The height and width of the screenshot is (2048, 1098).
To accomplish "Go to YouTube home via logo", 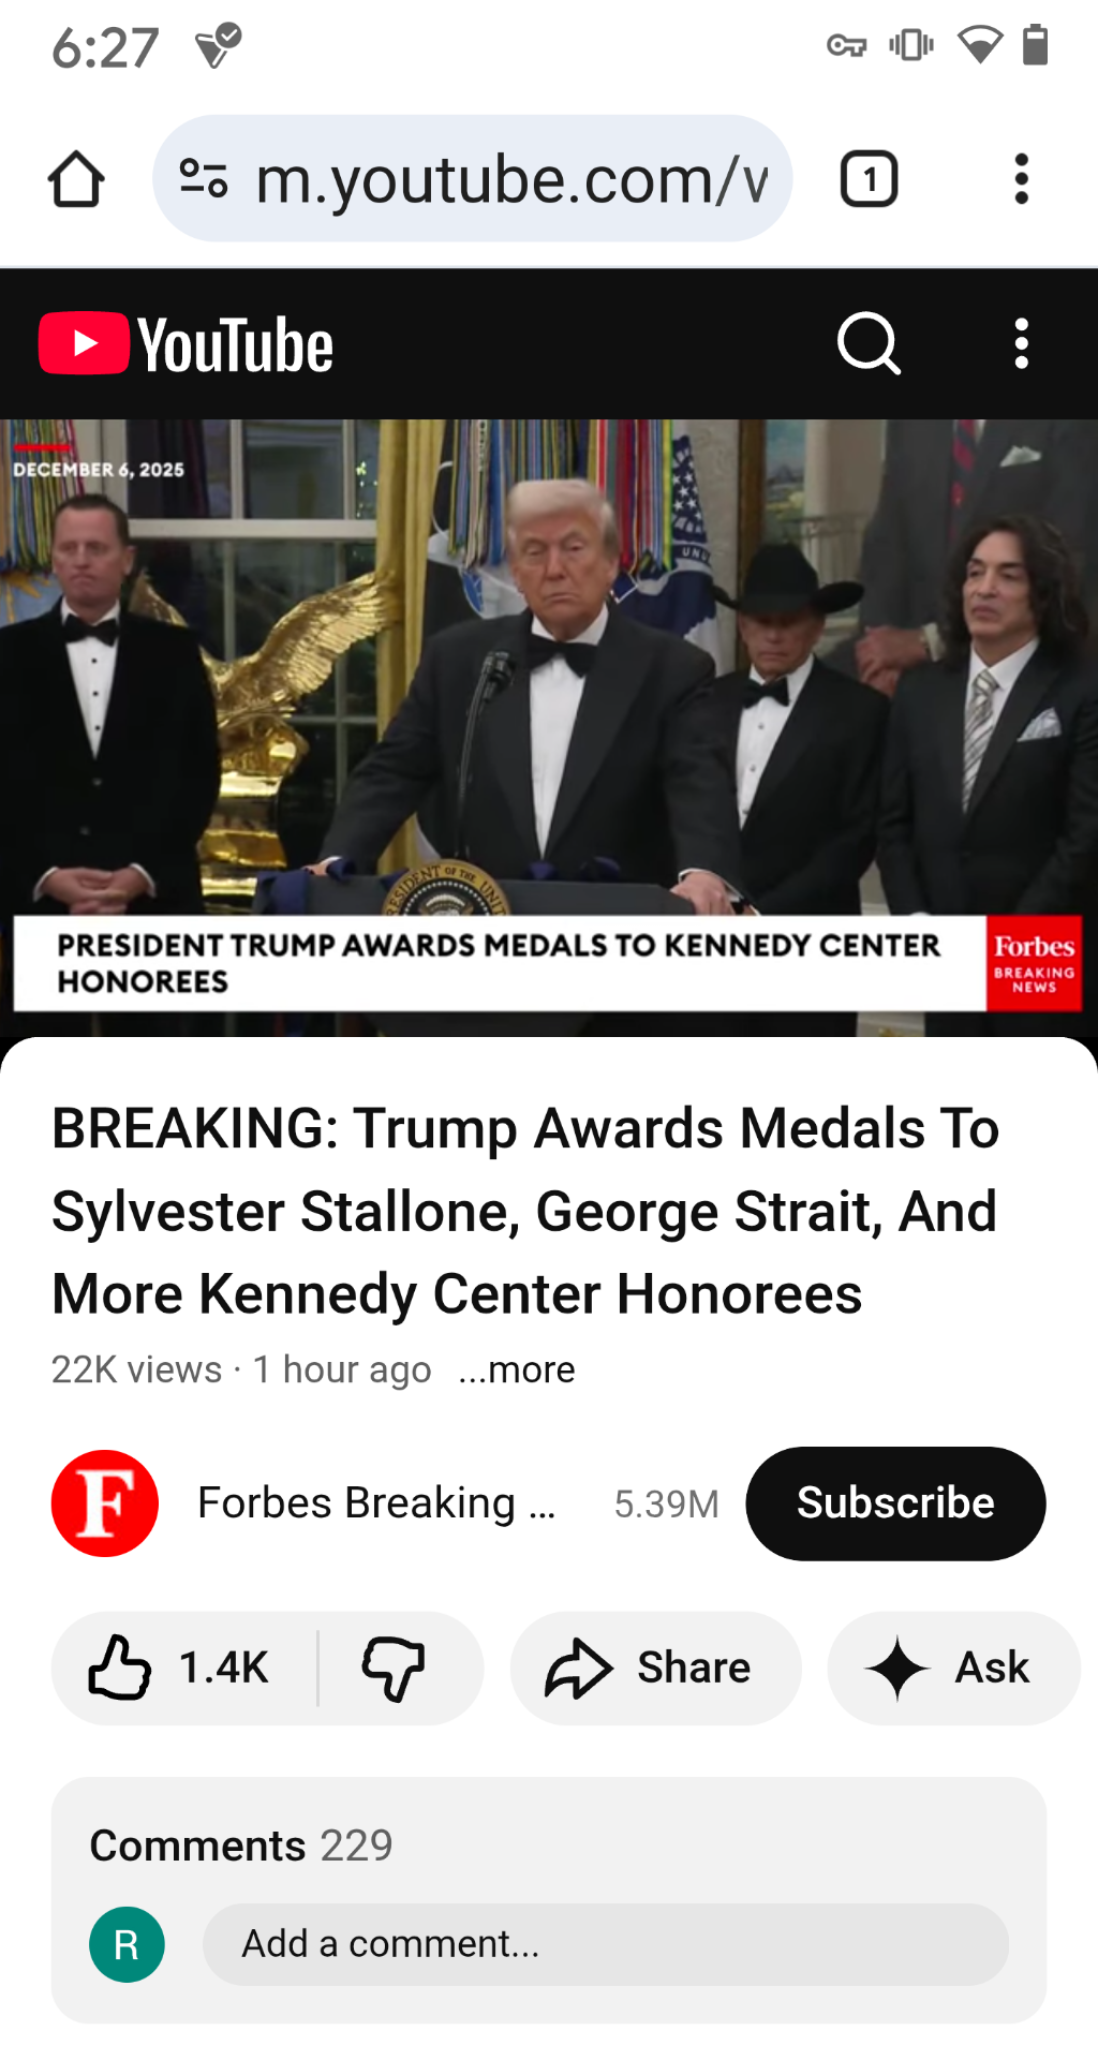I will click(186, 344).
